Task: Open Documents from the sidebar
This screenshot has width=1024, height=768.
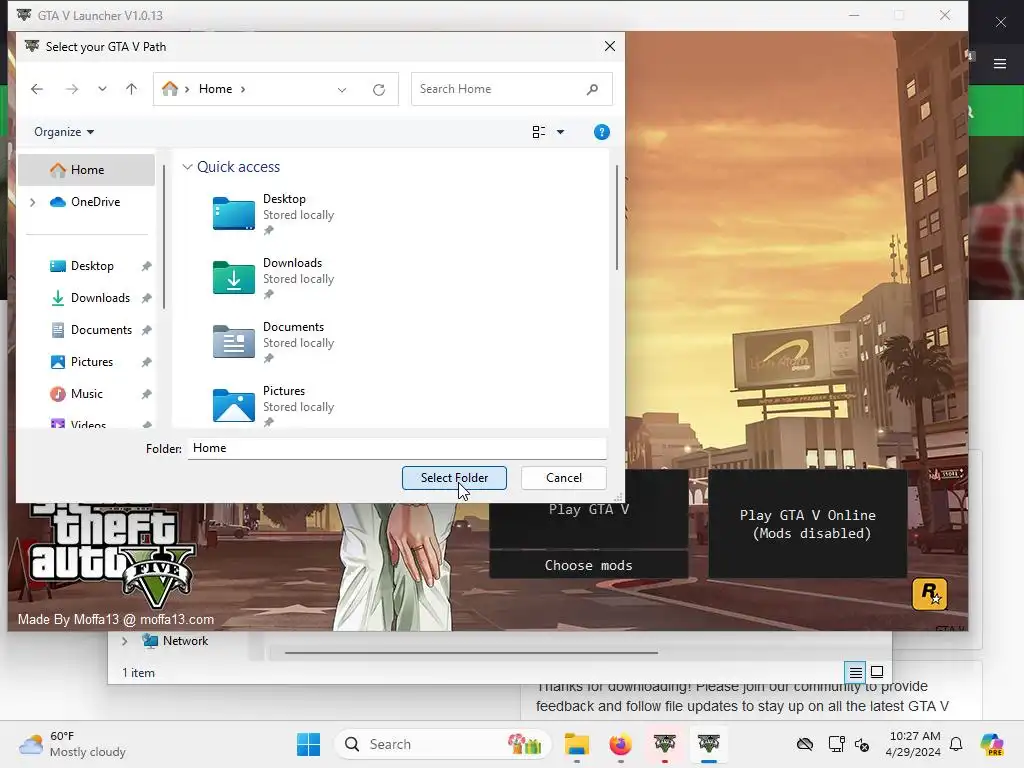Action: 91,330
